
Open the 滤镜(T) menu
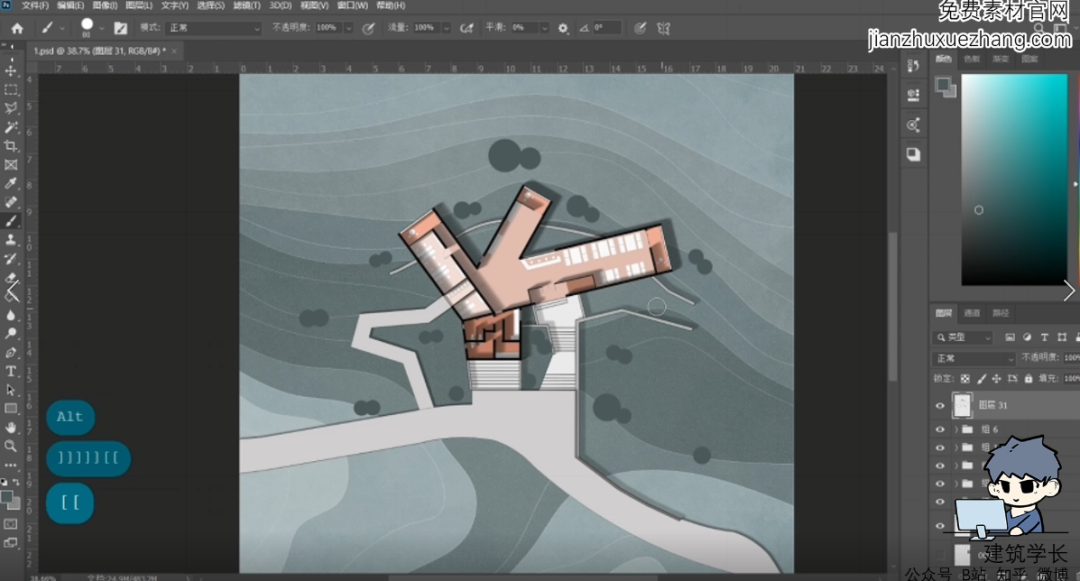point(247,6)
